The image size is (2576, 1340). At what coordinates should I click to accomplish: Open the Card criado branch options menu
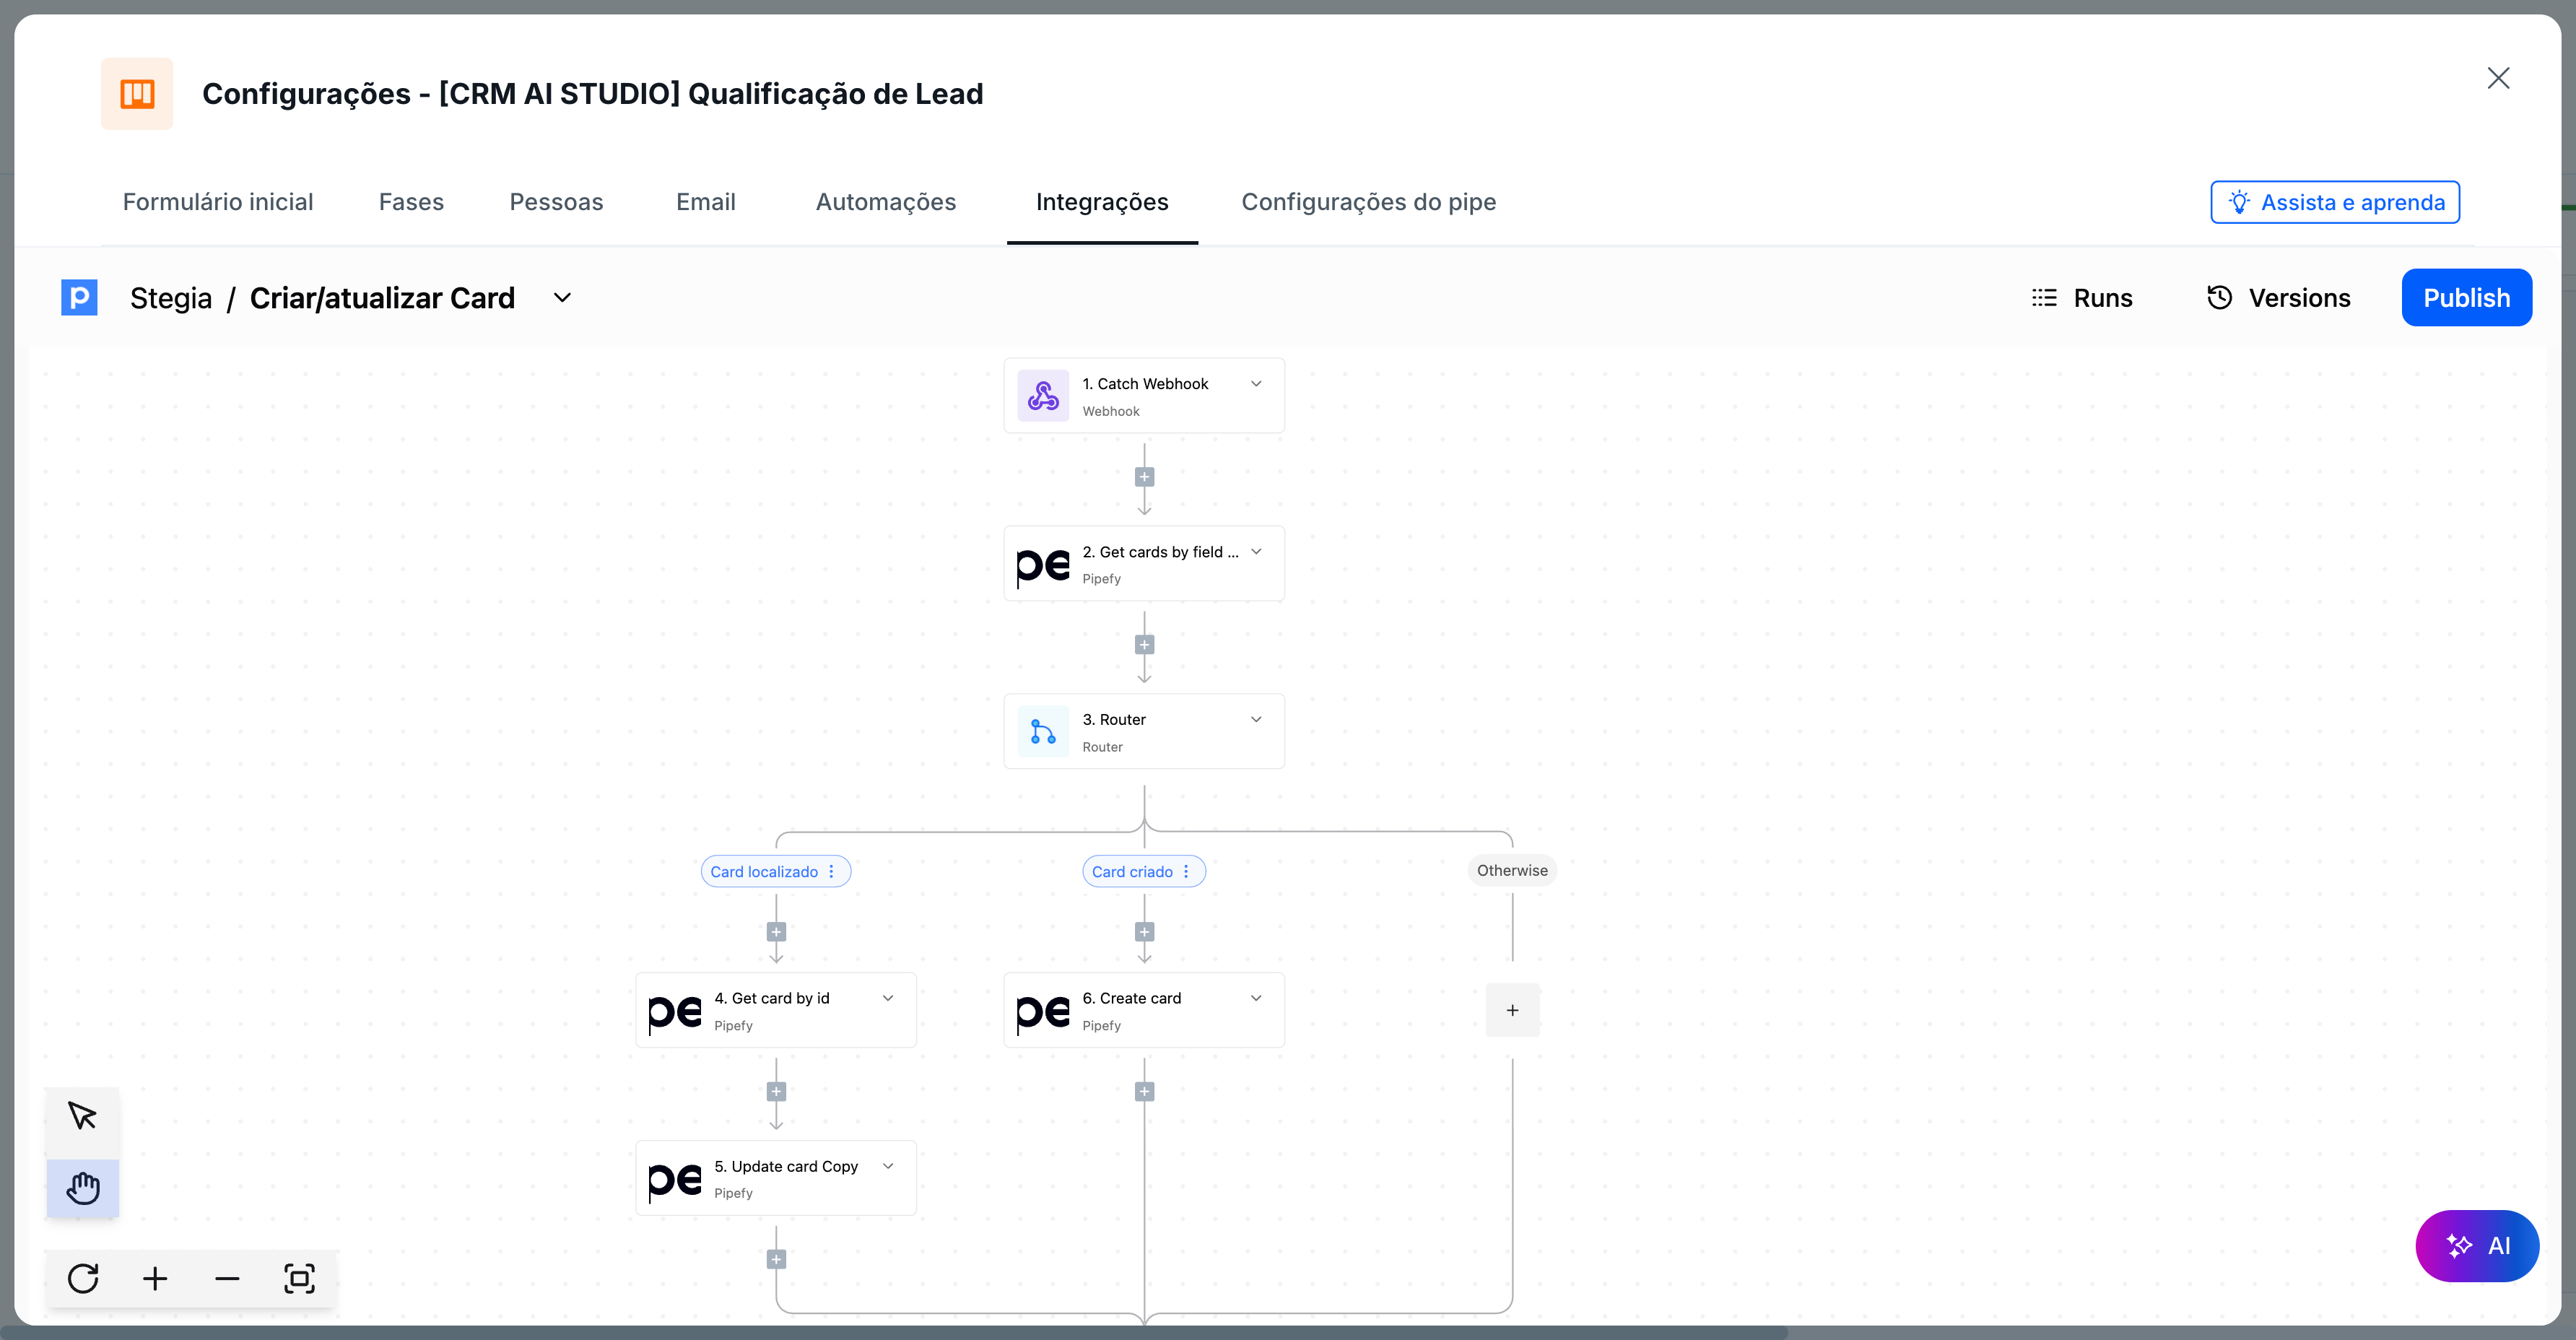(x=1186, y=872)
